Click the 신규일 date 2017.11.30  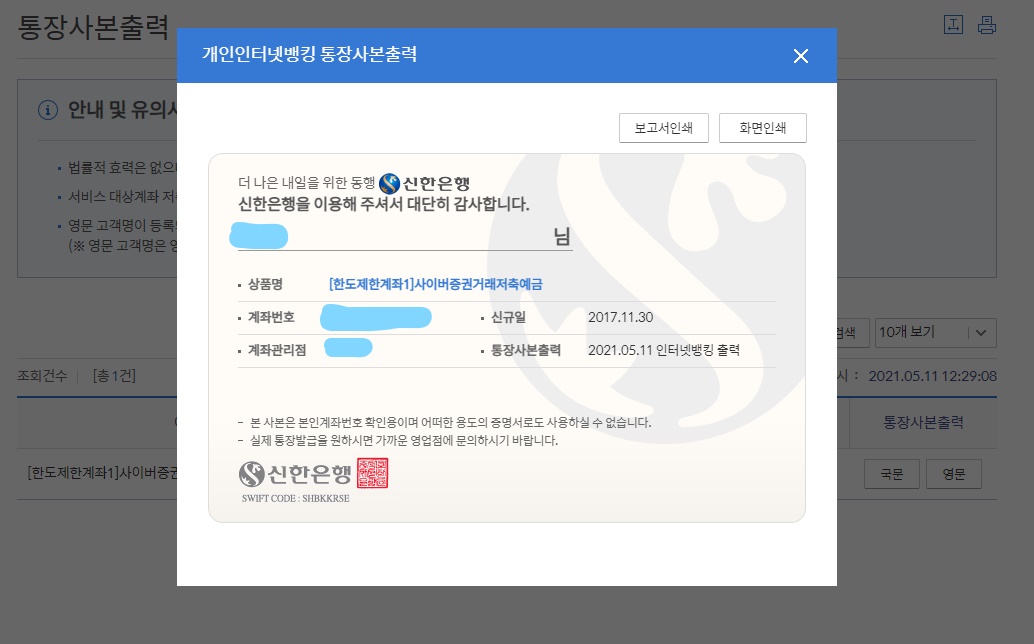621,317
